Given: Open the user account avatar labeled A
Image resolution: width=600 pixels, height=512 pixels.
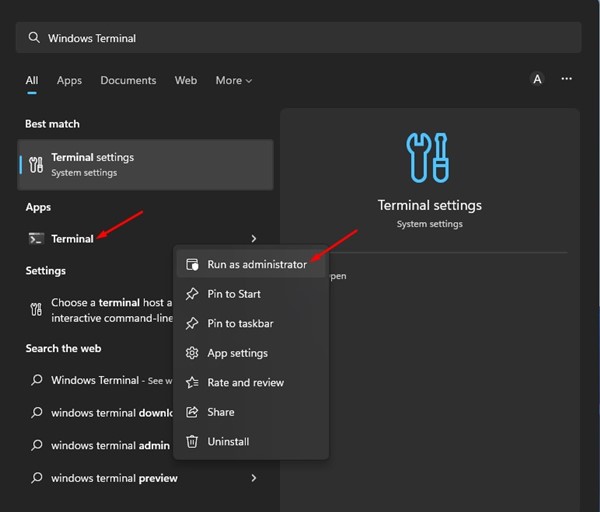Looking at the screenshot, I should coord(537,79).
